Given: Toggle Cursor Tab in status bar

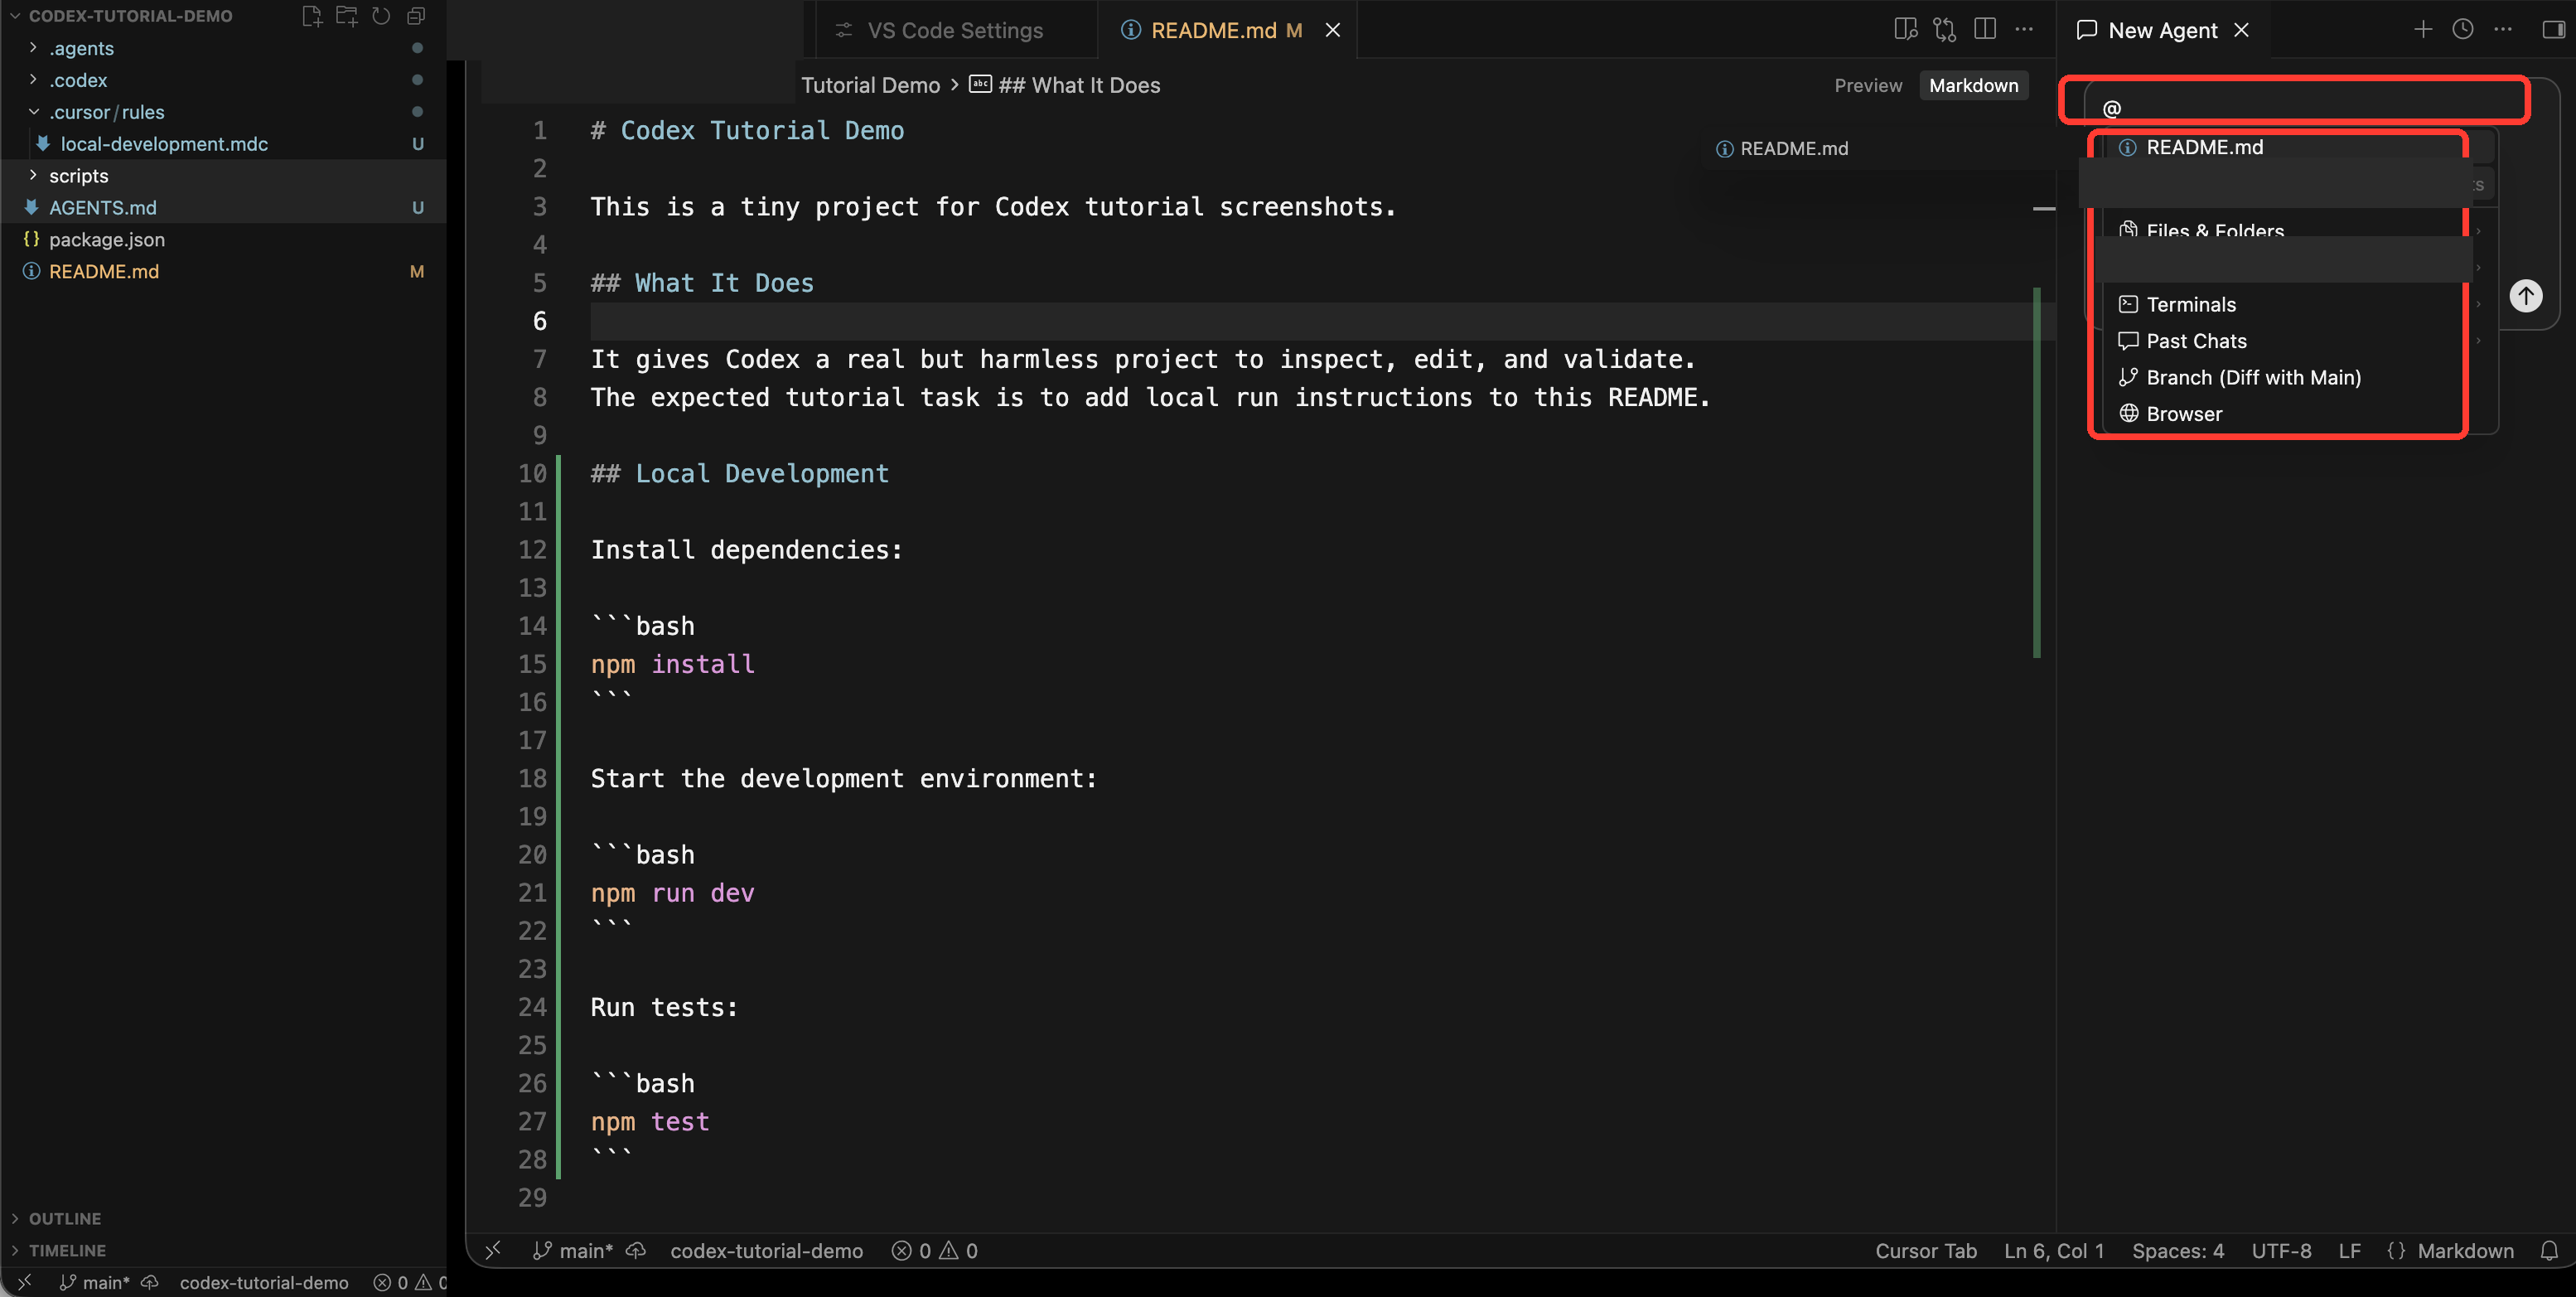Looking at the screenshot, I should 1925,1250.
